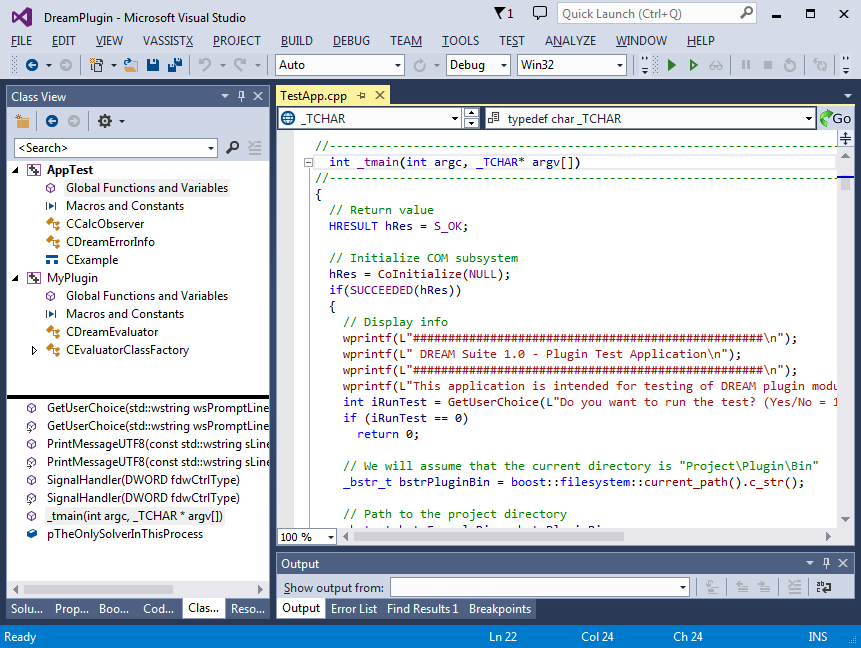
Task: Click the Quick Launch search field
Action: tap(649, 13)
